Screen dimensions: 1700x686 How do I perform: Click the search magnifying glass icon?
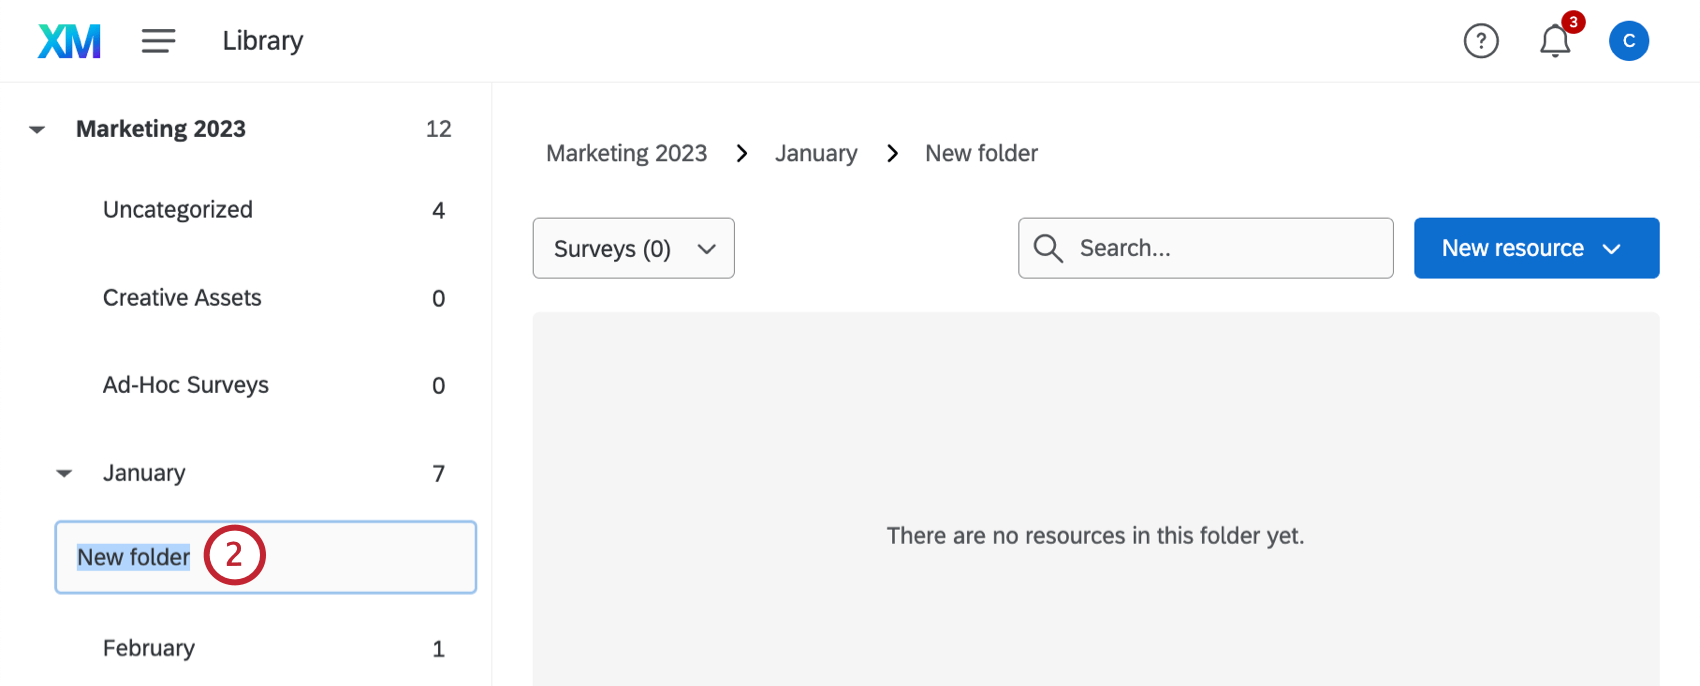[x=1047, y=248]
